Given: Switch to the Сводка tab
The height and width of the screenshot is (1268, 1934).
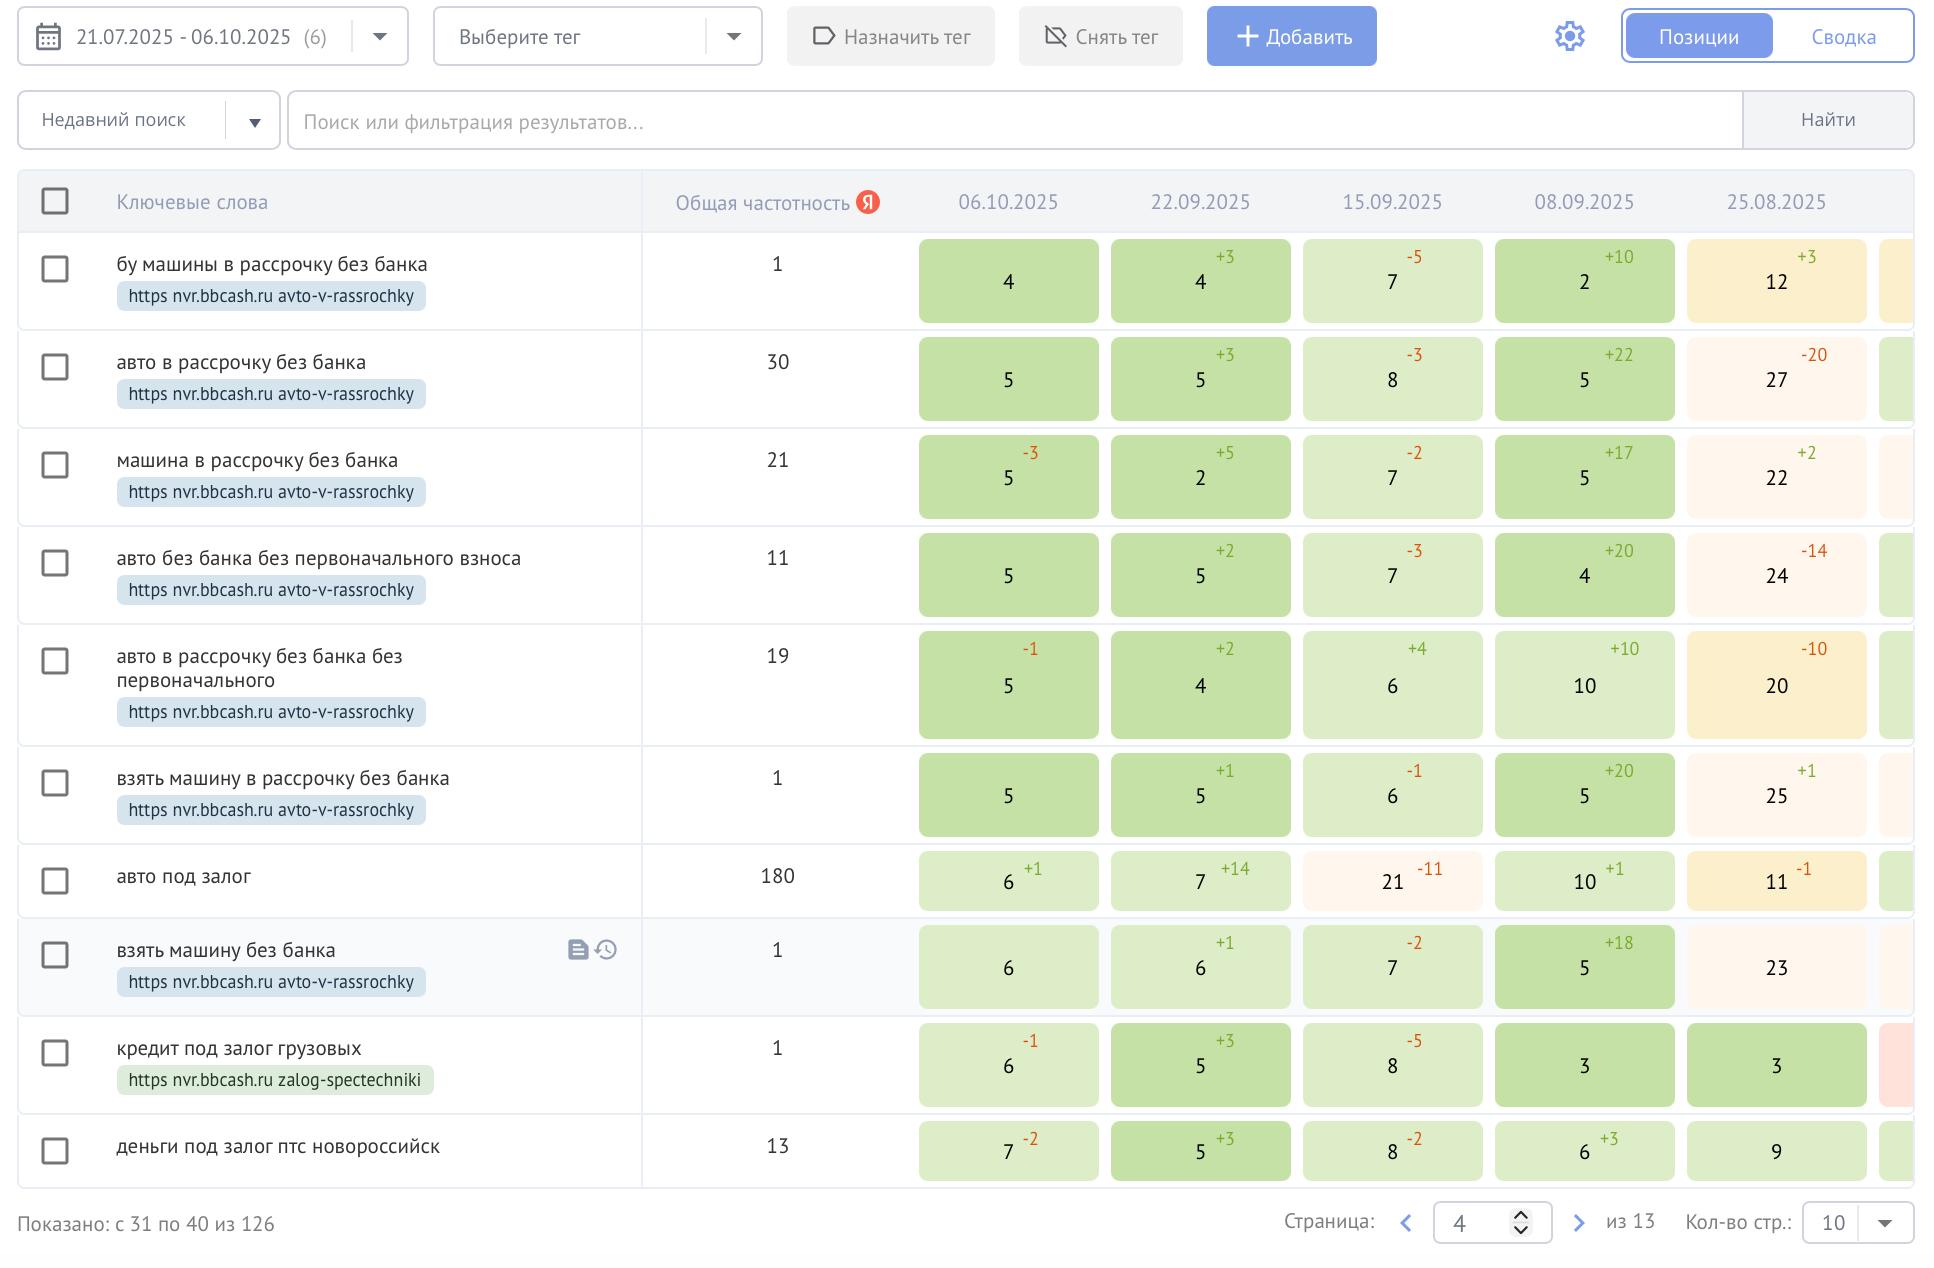Looking at the screenshot, I should pos(1842,37).
